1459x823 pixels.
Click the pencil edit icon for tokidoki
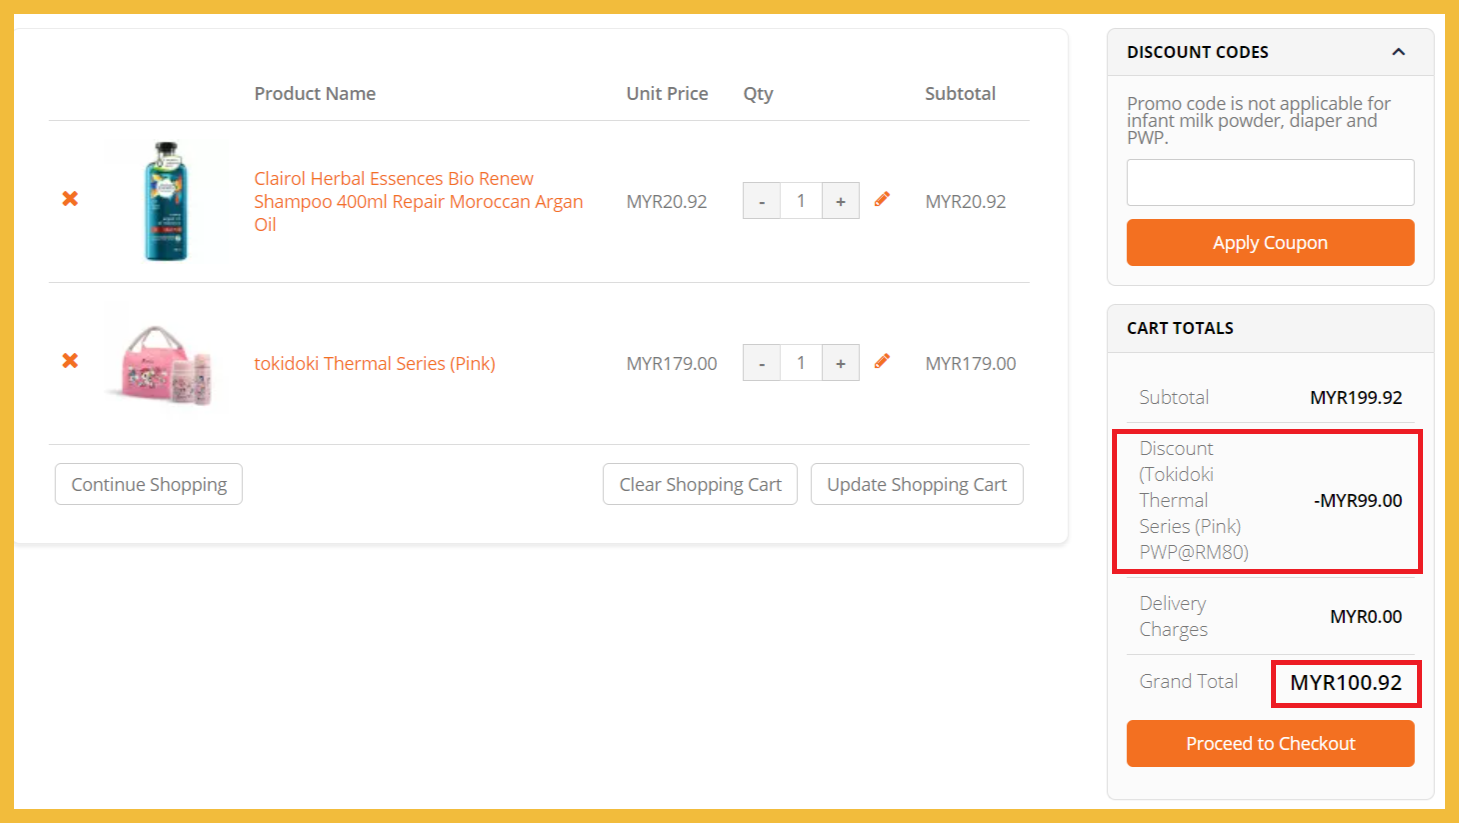(882, 362)
